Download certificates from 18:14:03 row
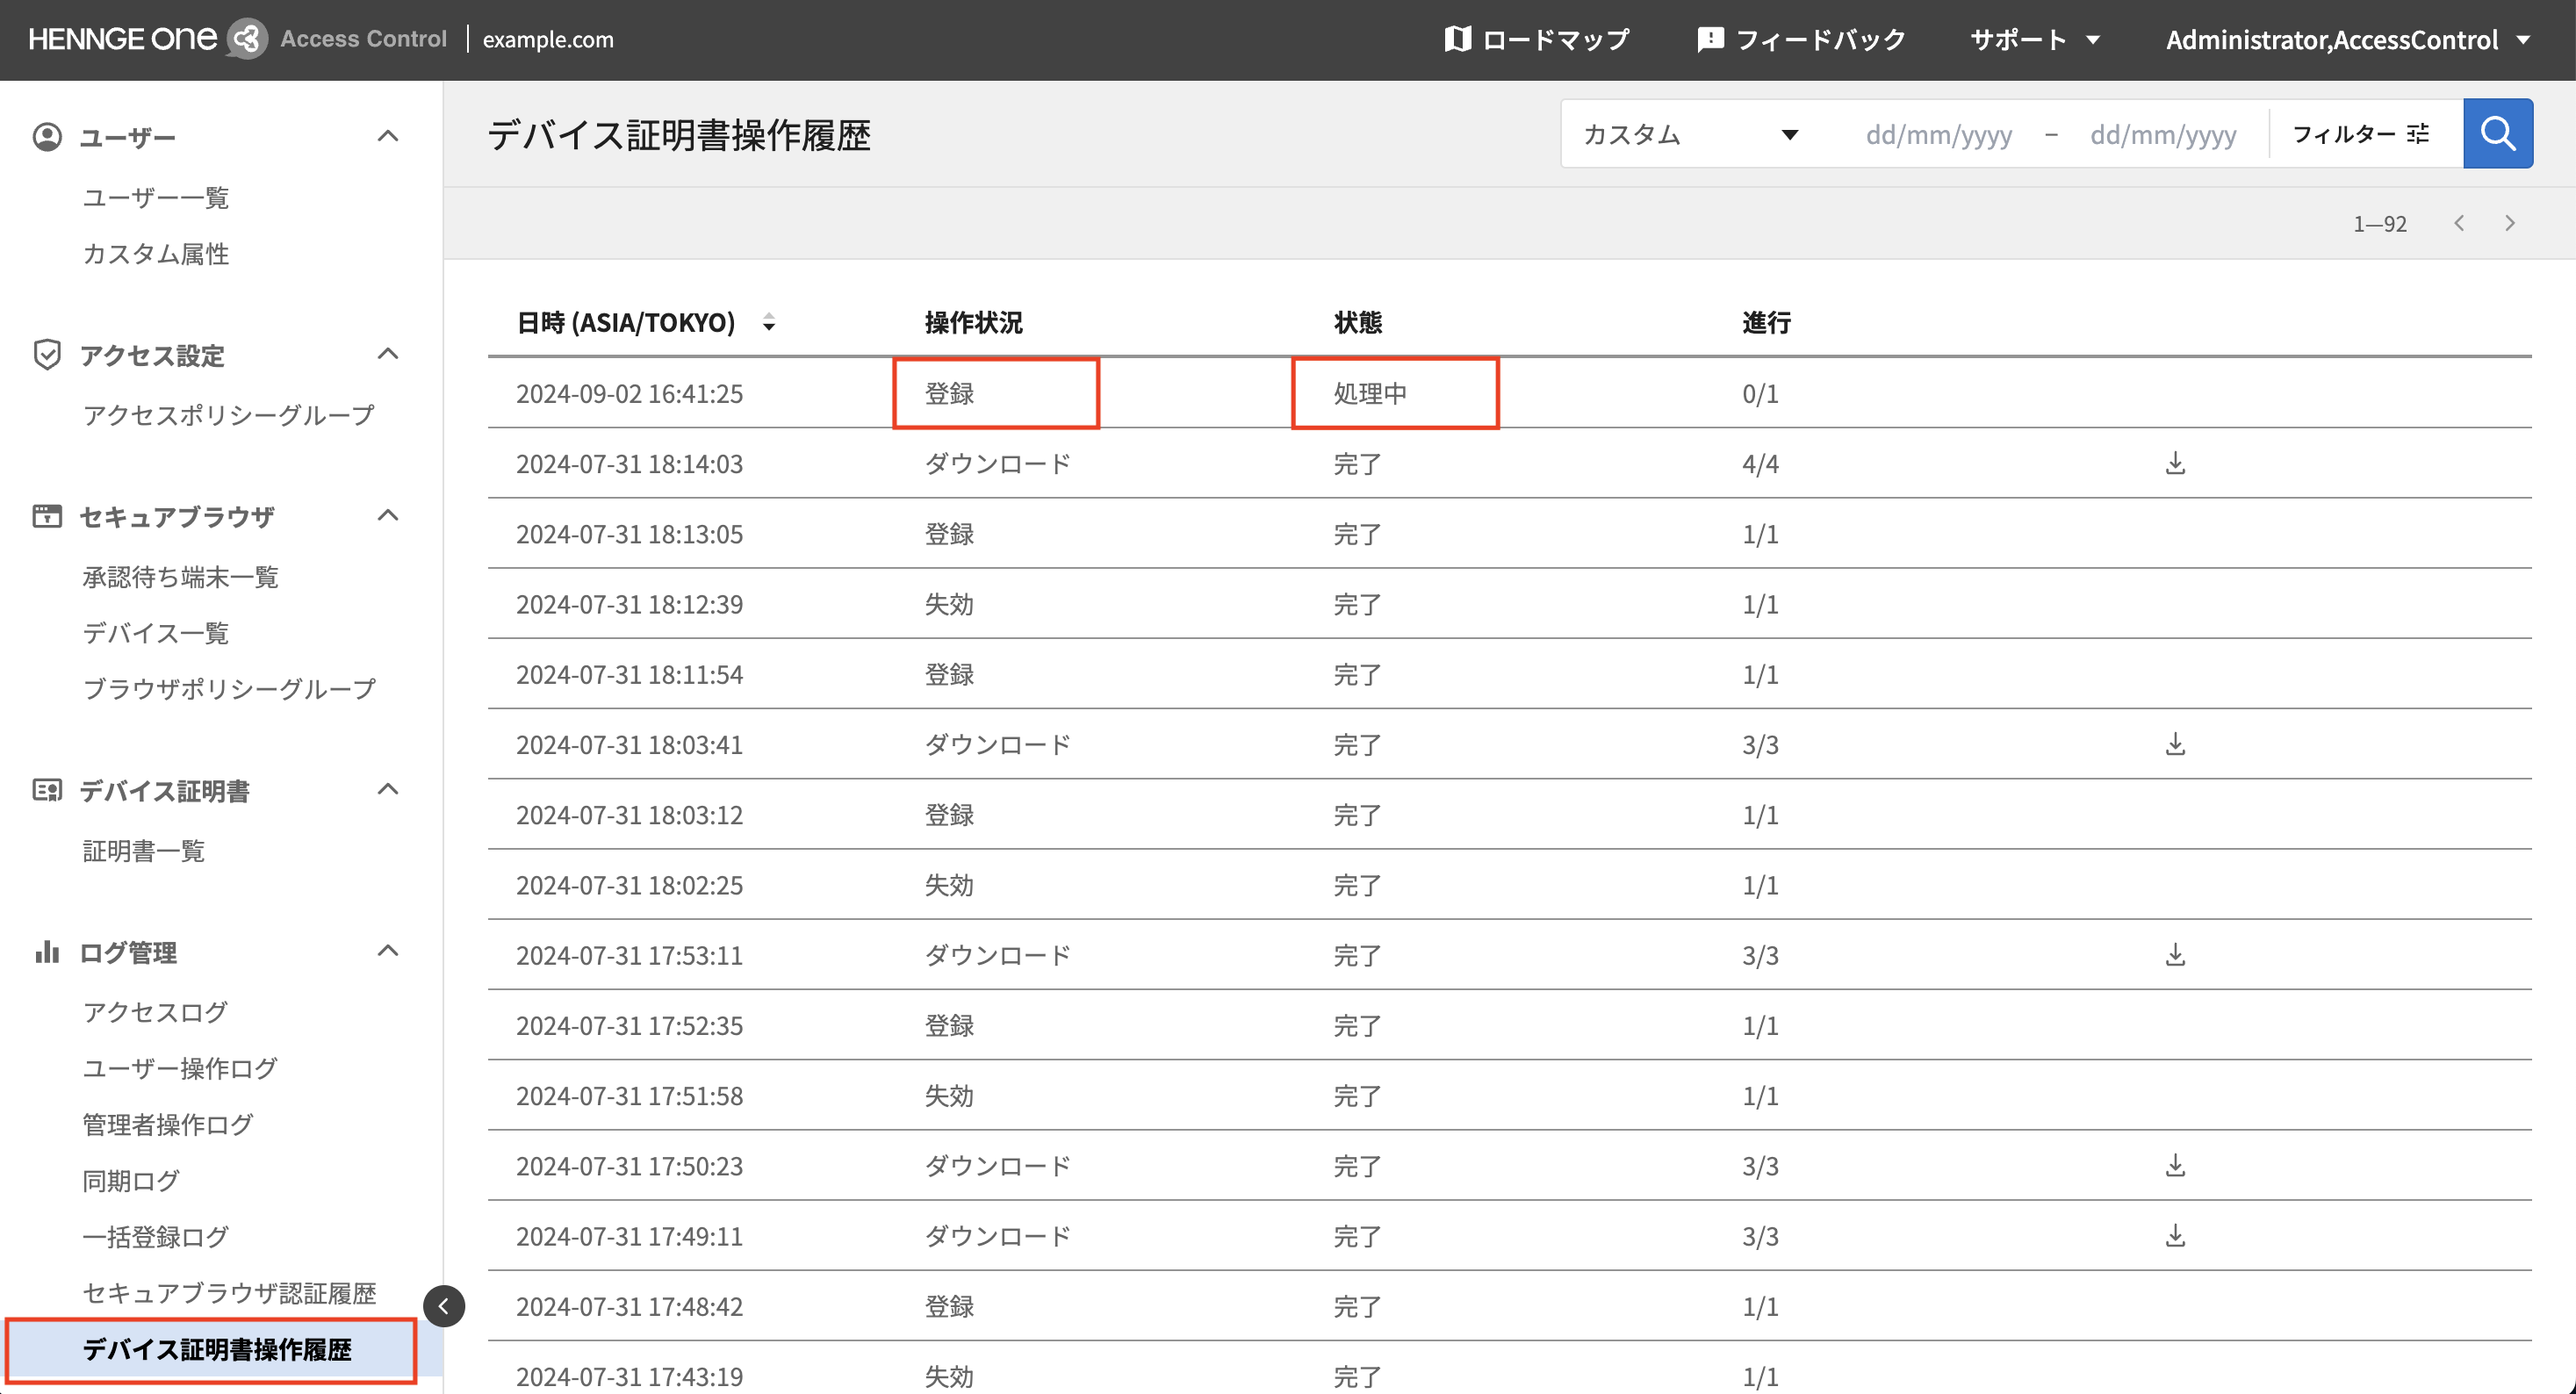 tap(2175, 464)
